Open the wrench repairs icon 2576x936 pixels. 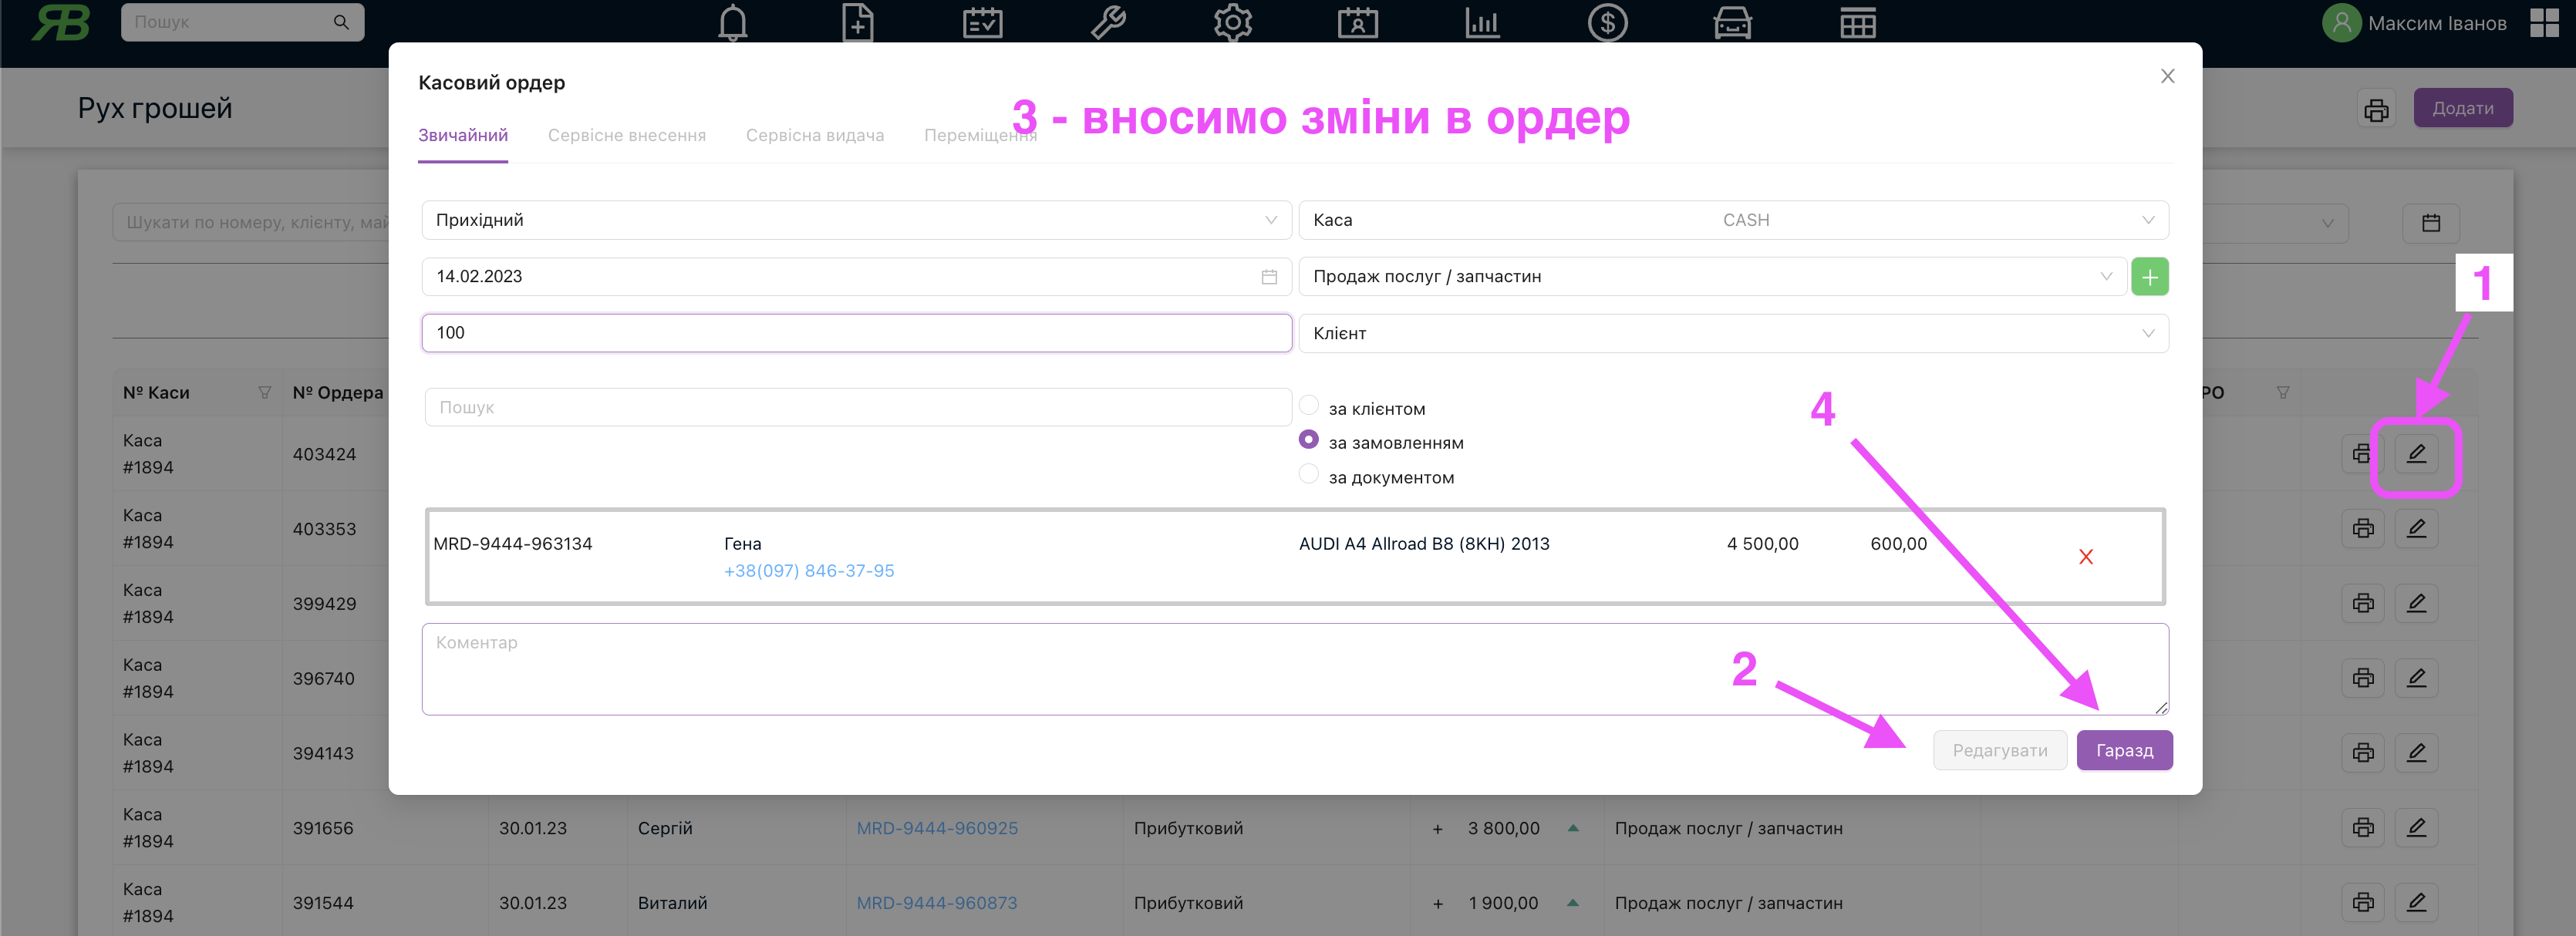click(1108, 22)
